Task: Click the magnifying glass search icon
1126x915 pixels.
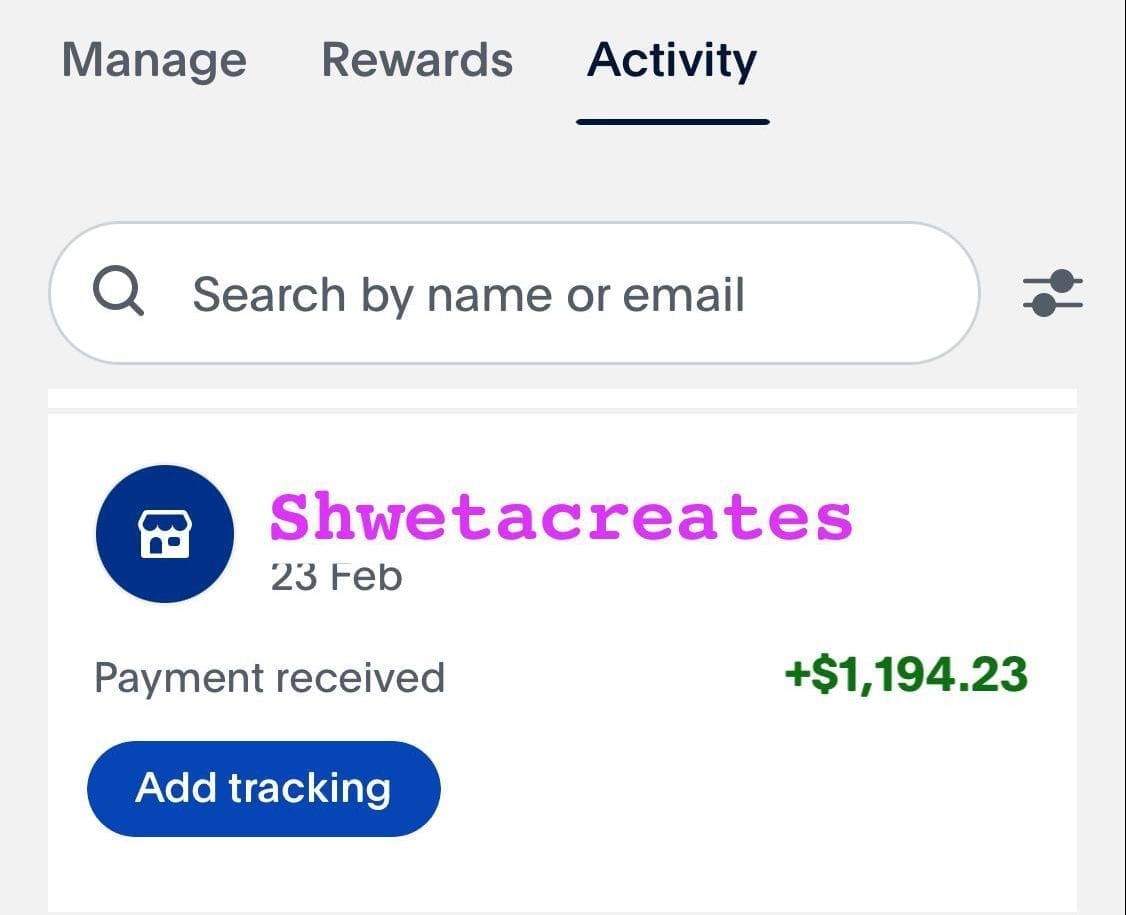Action: [118, 291]
